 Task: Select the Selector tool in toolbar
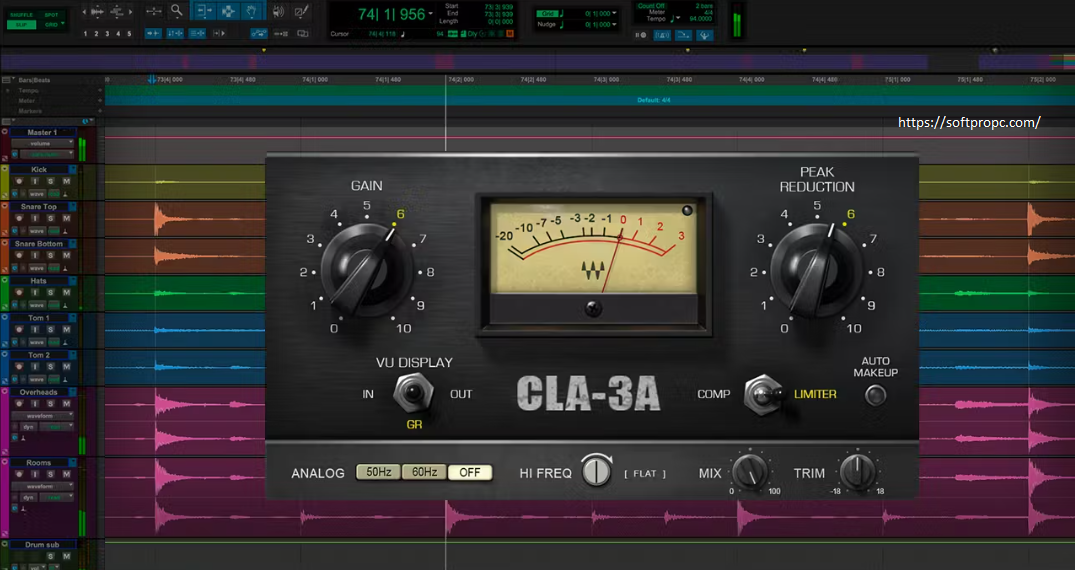tap(228, 11)
